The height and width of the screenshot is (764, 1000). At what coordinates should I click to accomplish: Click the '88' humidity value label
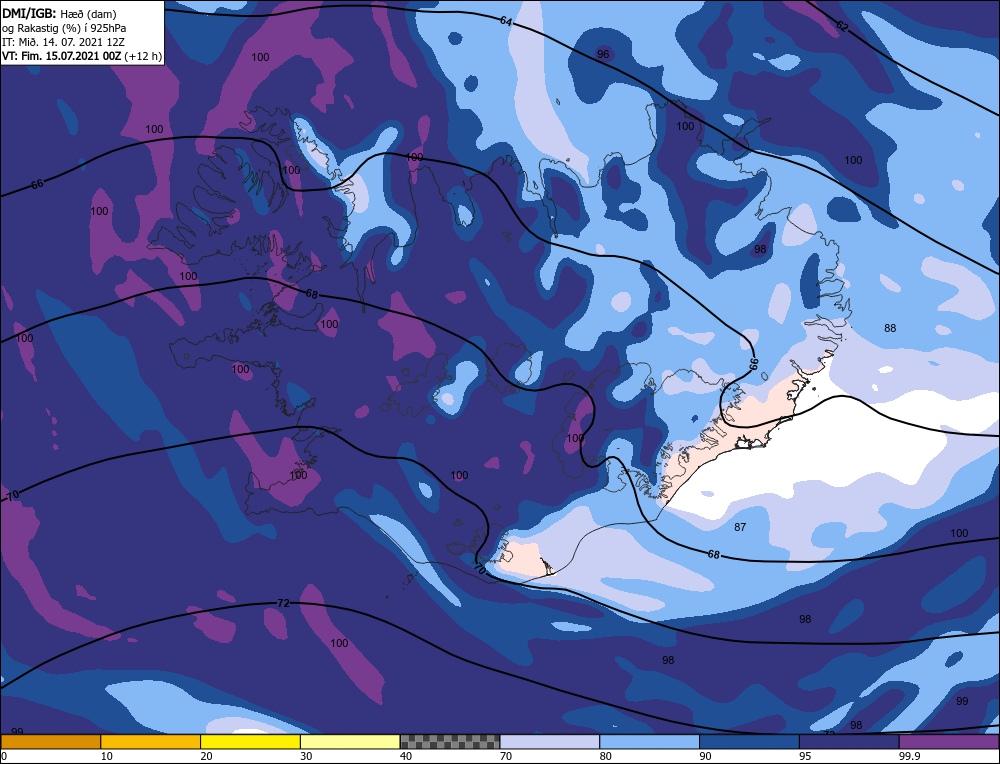click(890, 328)
